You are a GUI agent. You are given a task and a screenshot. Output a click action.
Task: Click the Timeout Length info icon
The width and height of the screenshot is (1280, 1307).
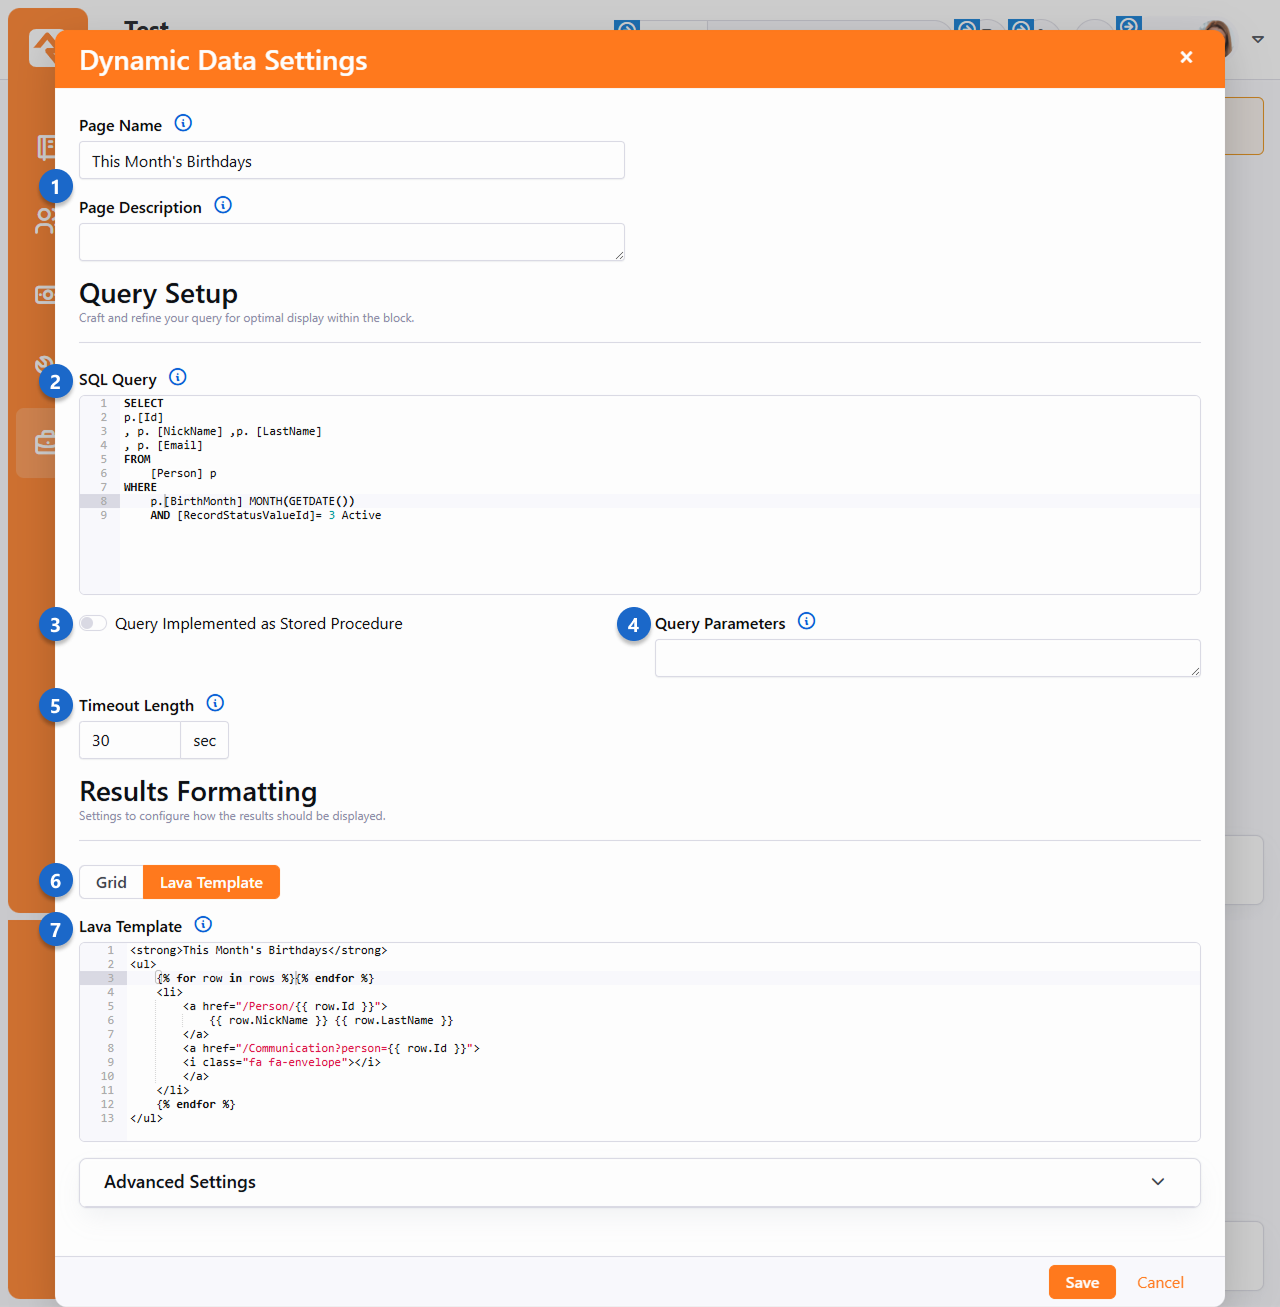tap(215, 703)
